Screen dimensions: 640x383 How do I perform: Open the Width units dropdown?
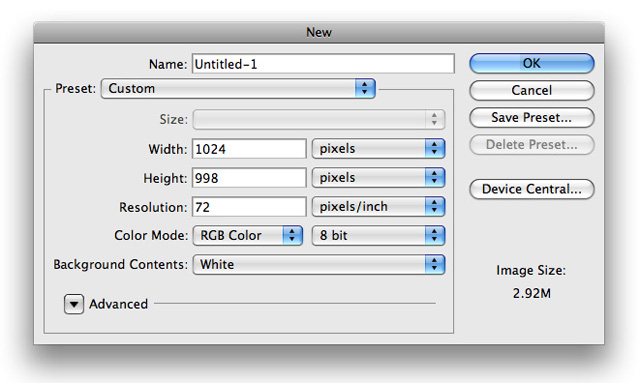tap(378, 149)
